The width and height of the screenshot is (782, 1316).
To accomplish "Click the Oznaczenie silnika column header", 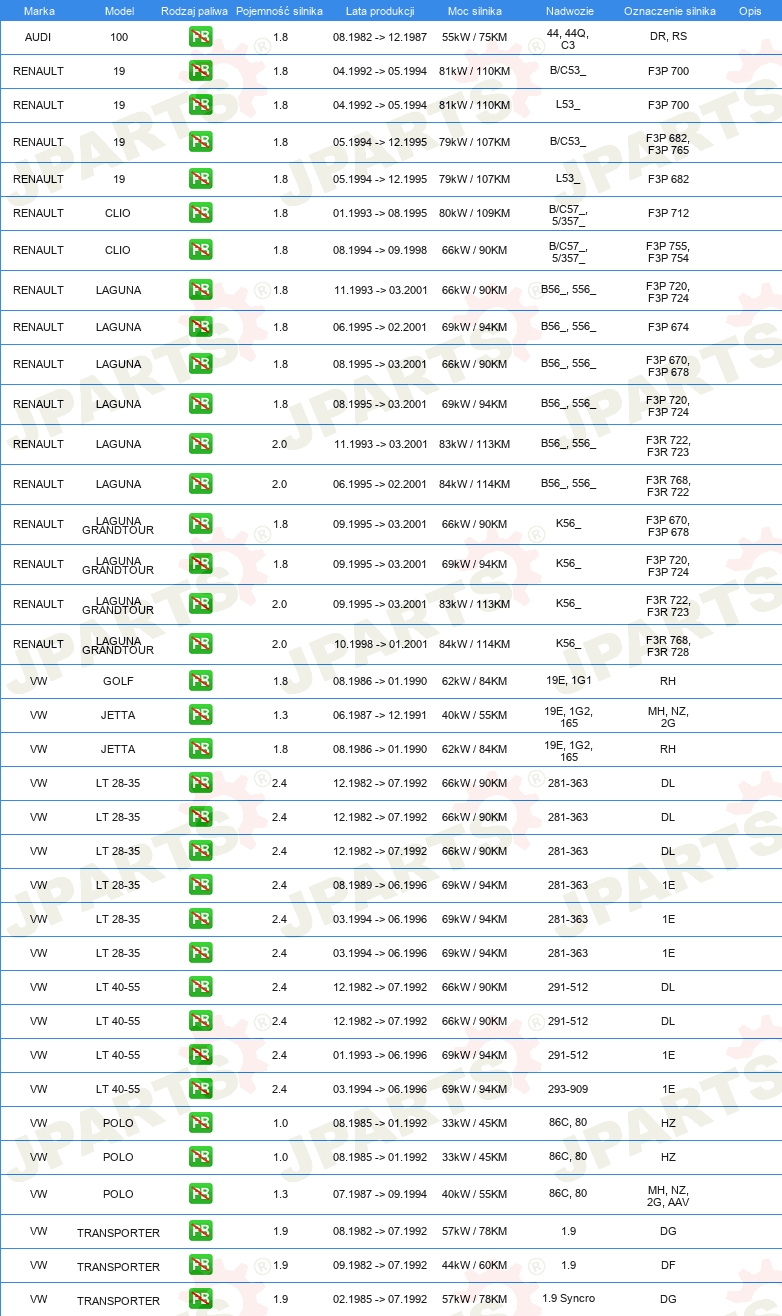I will point(669,11).
